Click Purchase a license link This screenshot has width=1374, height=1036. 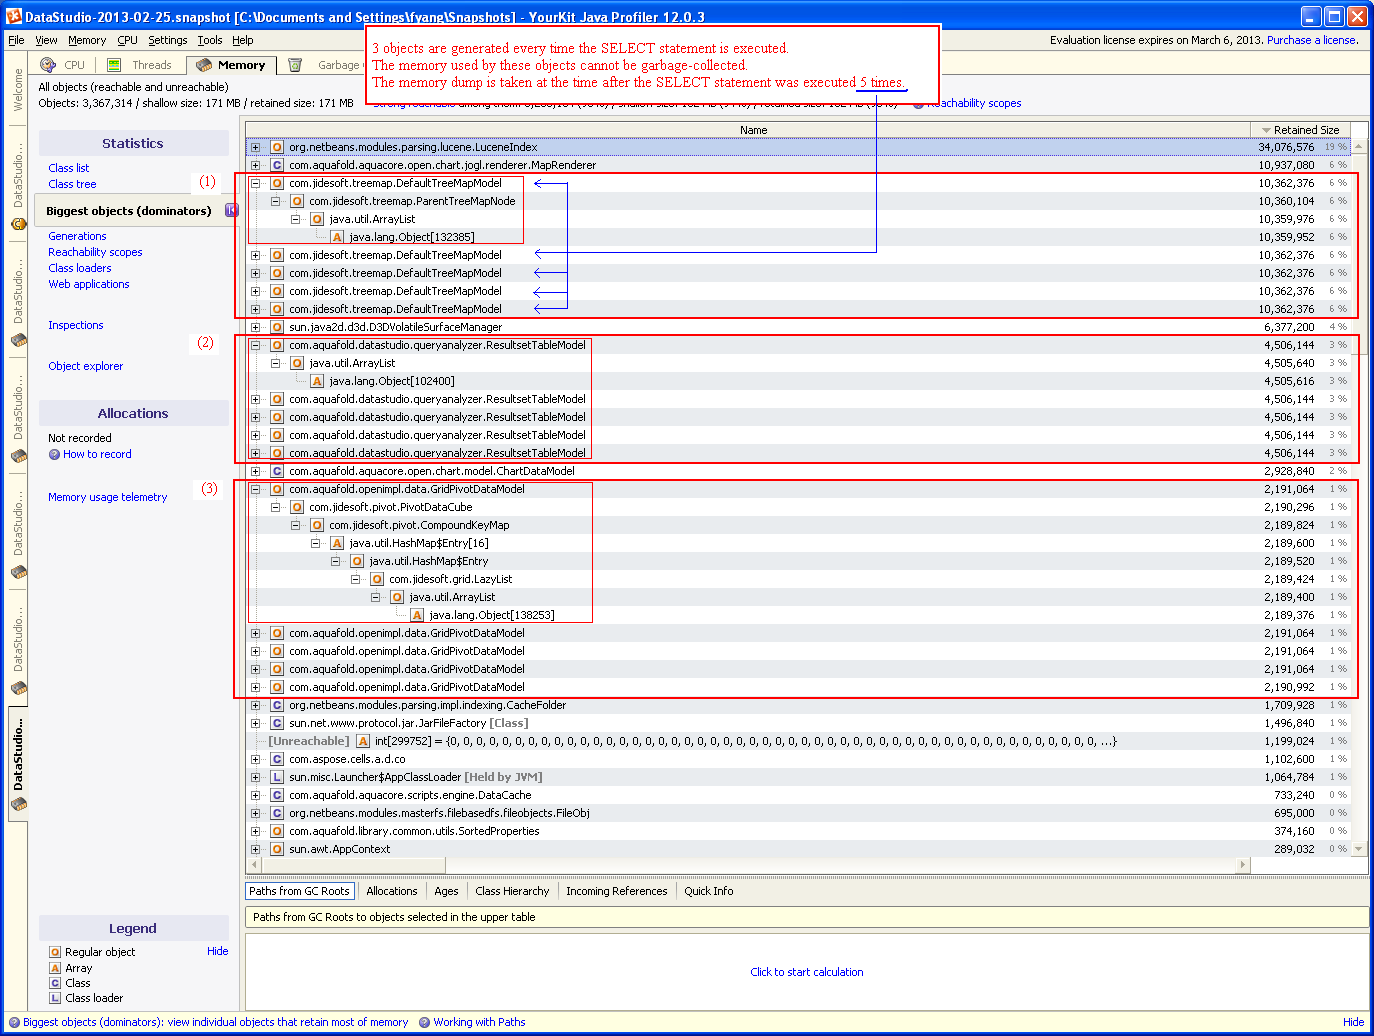click(1312, 40)
